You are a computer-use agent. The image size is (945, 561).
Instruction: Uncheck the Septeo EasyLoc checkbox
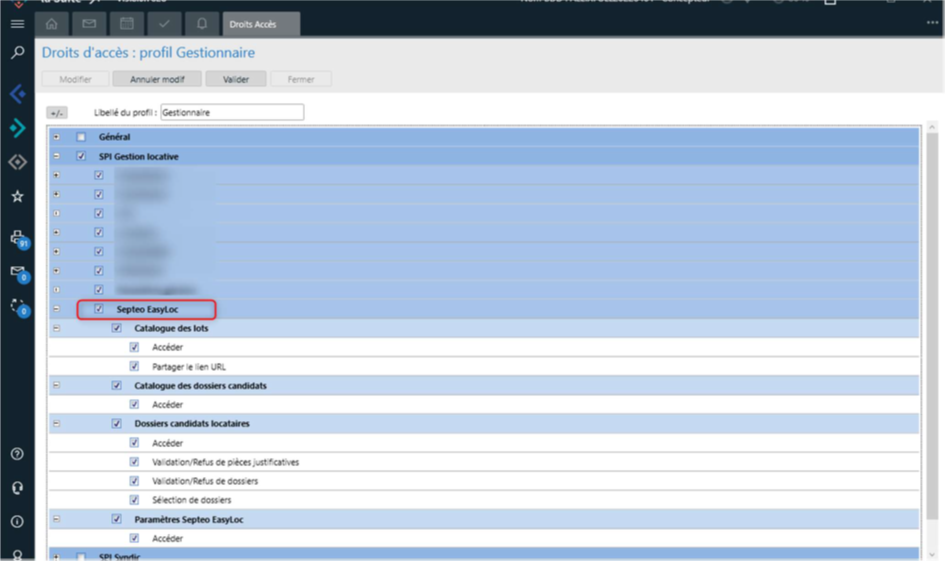tap(98, 309)
